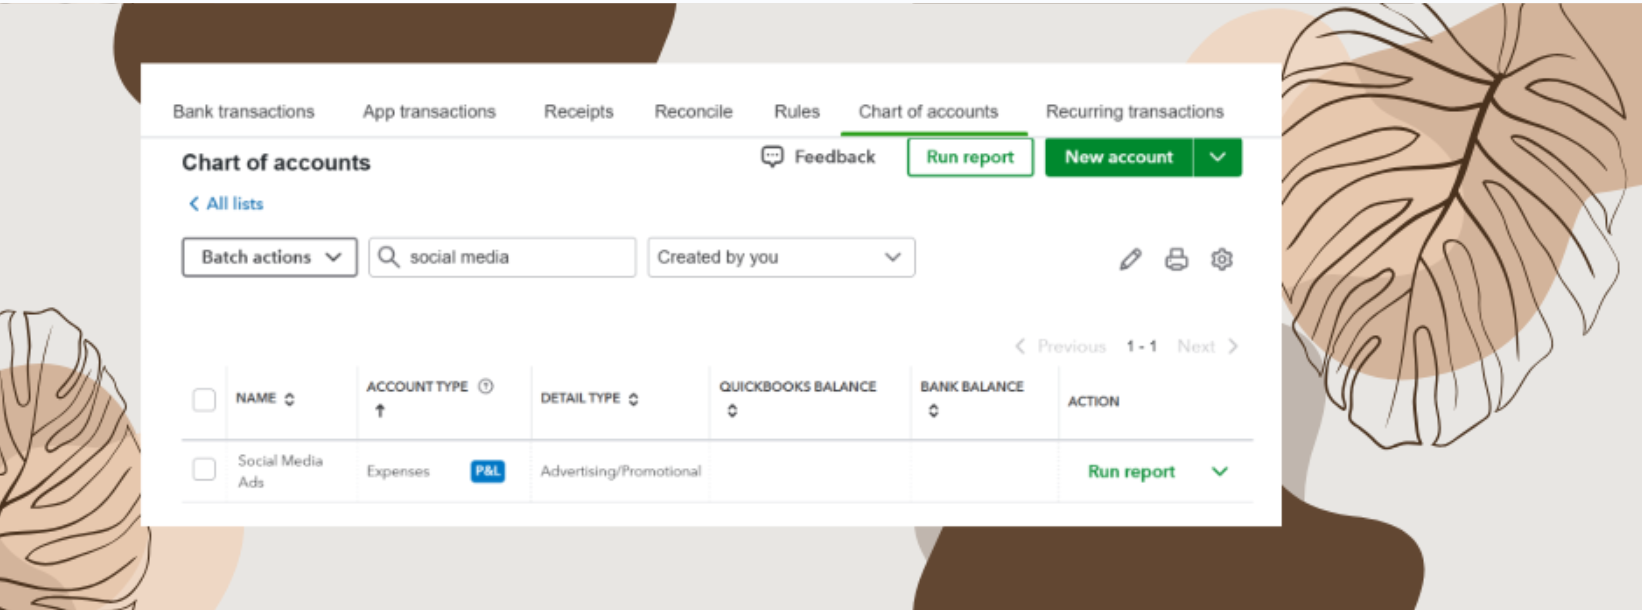The width and height of the screenshot is (1642, 610).
Task: Click the Advertising/Promotional detail type cell
Action: pos(621,471)
